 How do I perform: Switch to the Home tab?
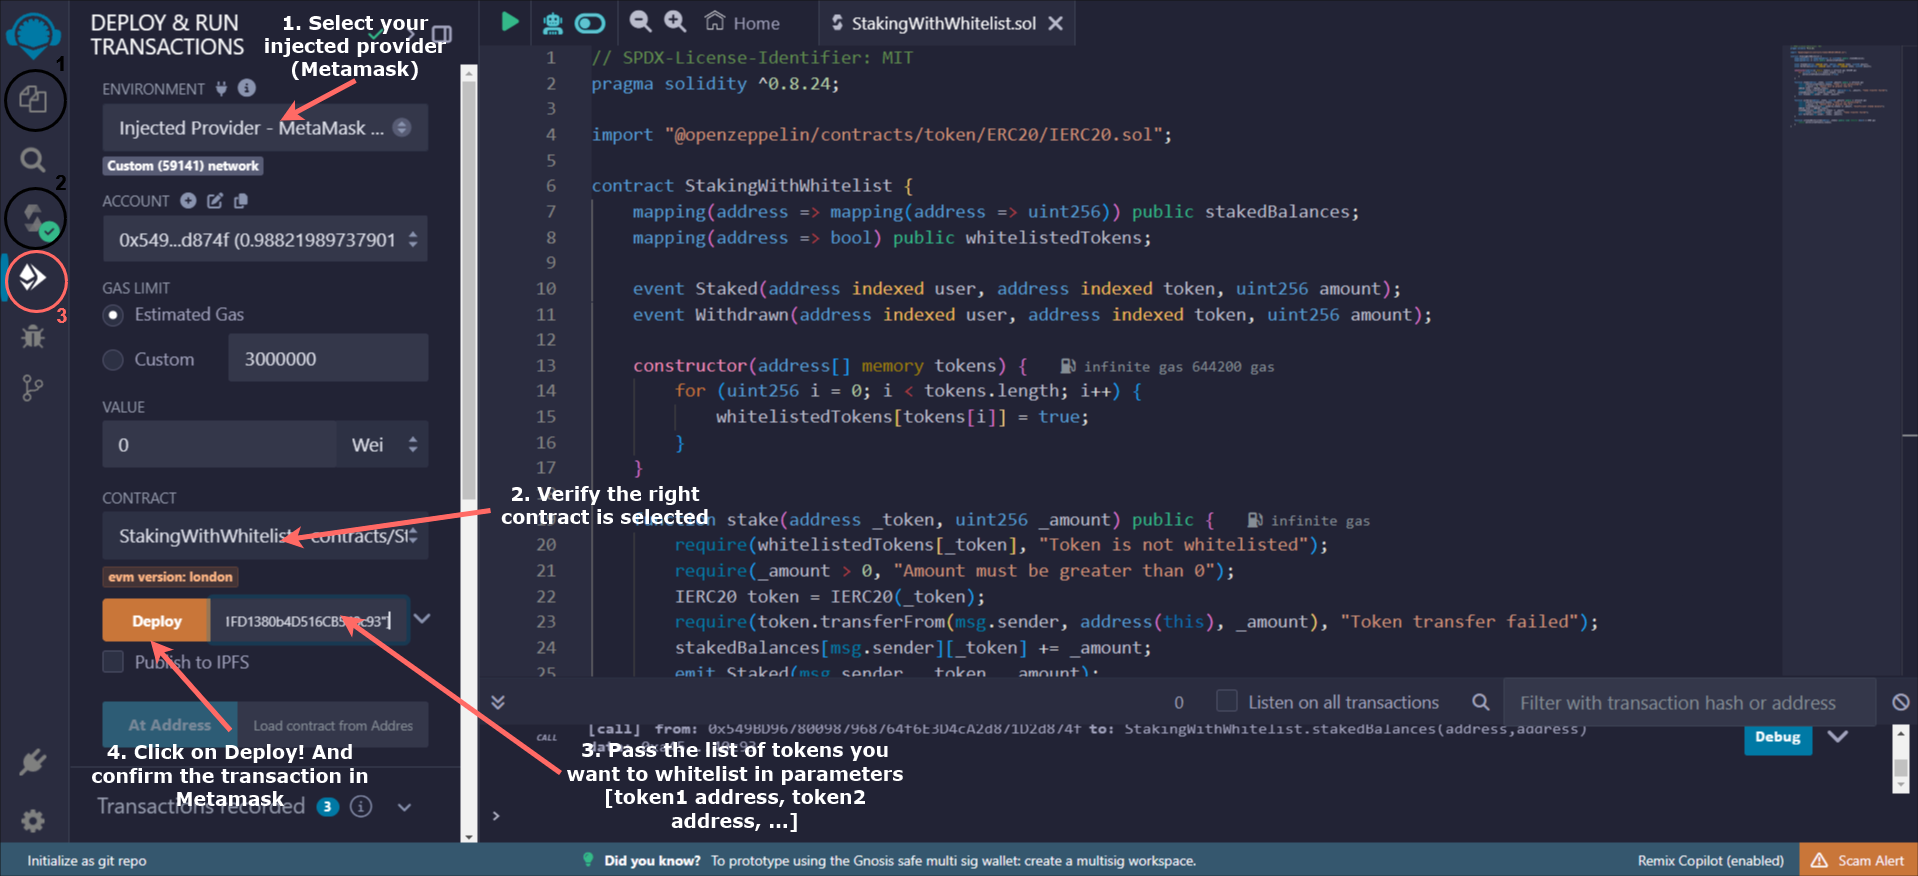point(742,23)
